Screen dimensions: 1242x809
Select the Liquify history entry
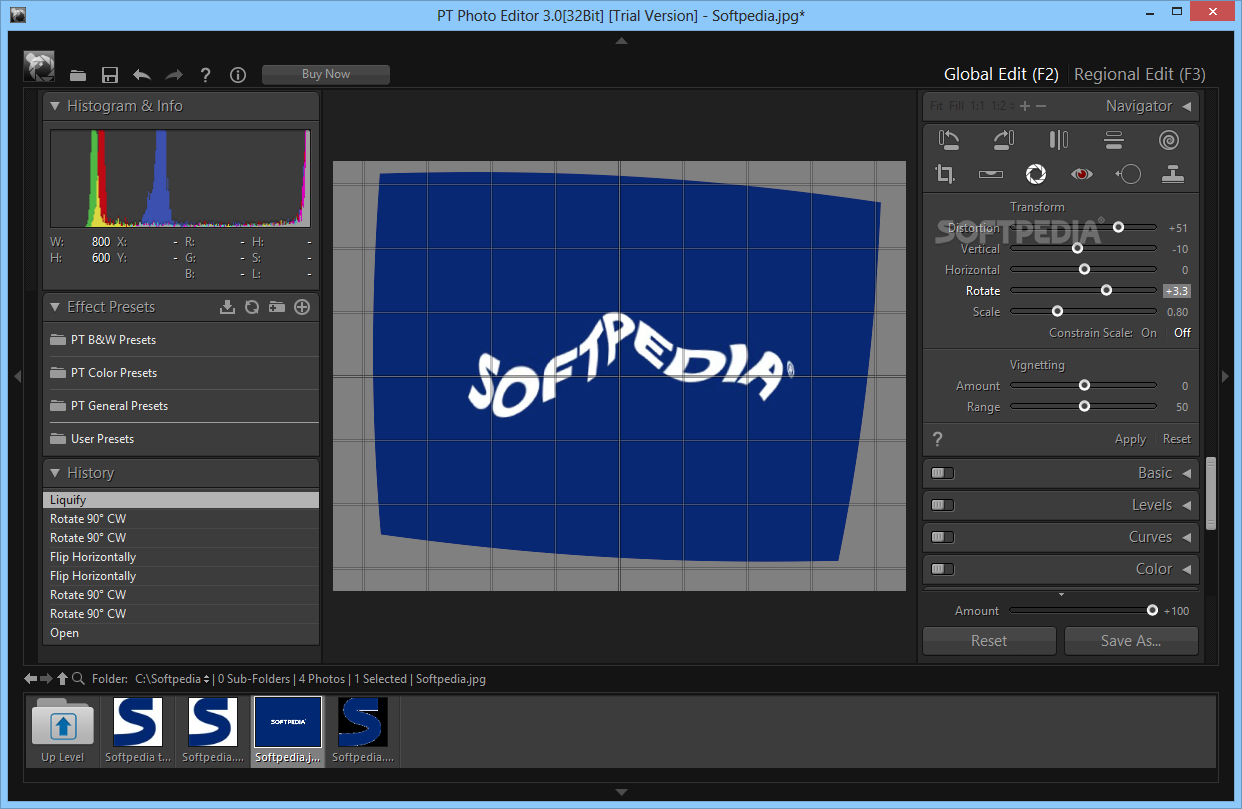(181, 500)
